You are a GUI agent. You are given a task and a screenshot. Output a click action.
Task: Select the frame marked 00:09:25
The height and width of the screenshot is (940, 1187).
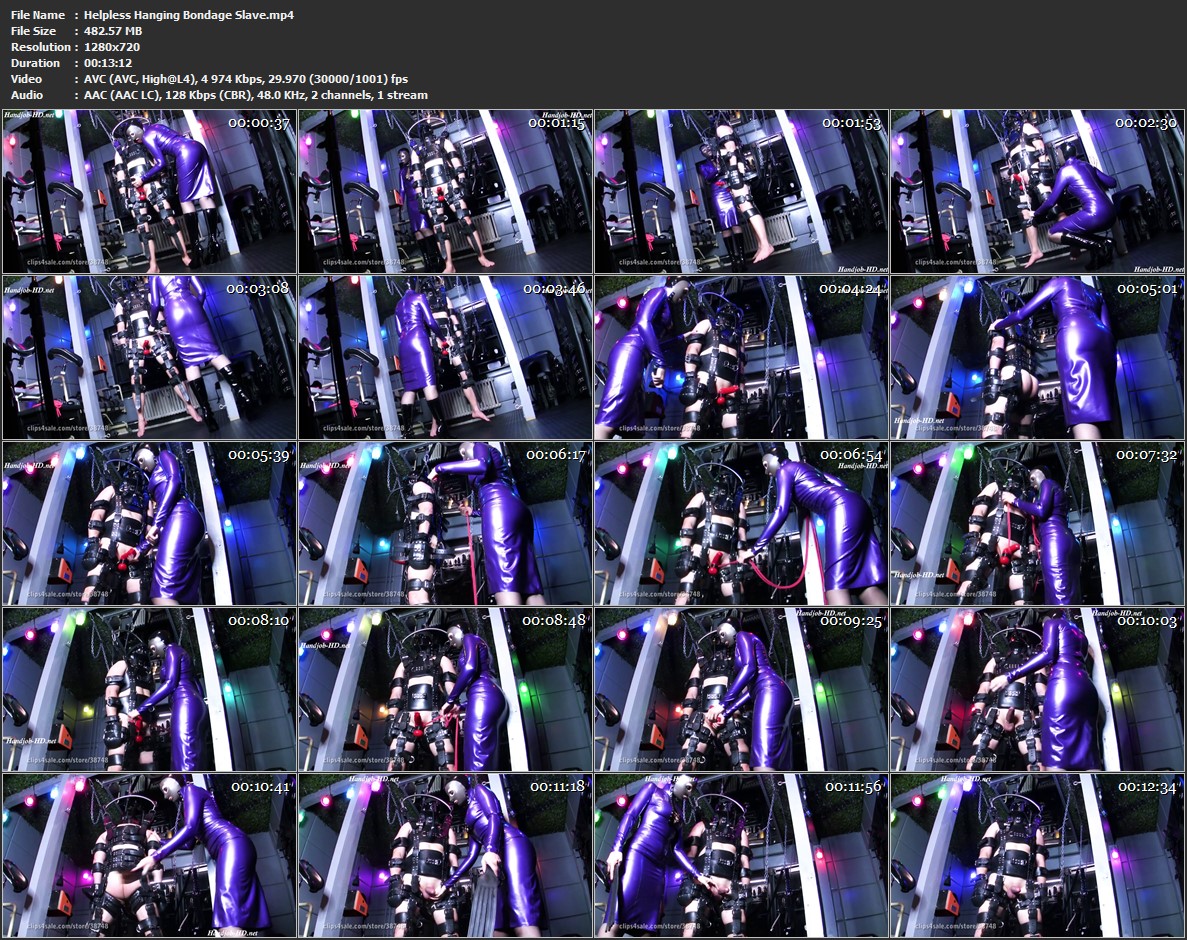pos(741,689)
